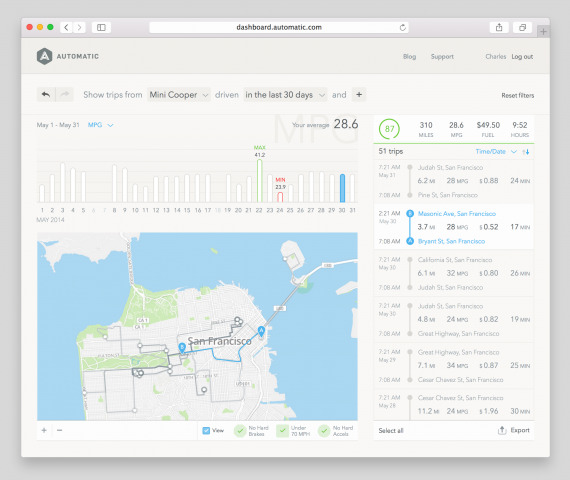Toggle No Hard Accels filter

point(324,431)
